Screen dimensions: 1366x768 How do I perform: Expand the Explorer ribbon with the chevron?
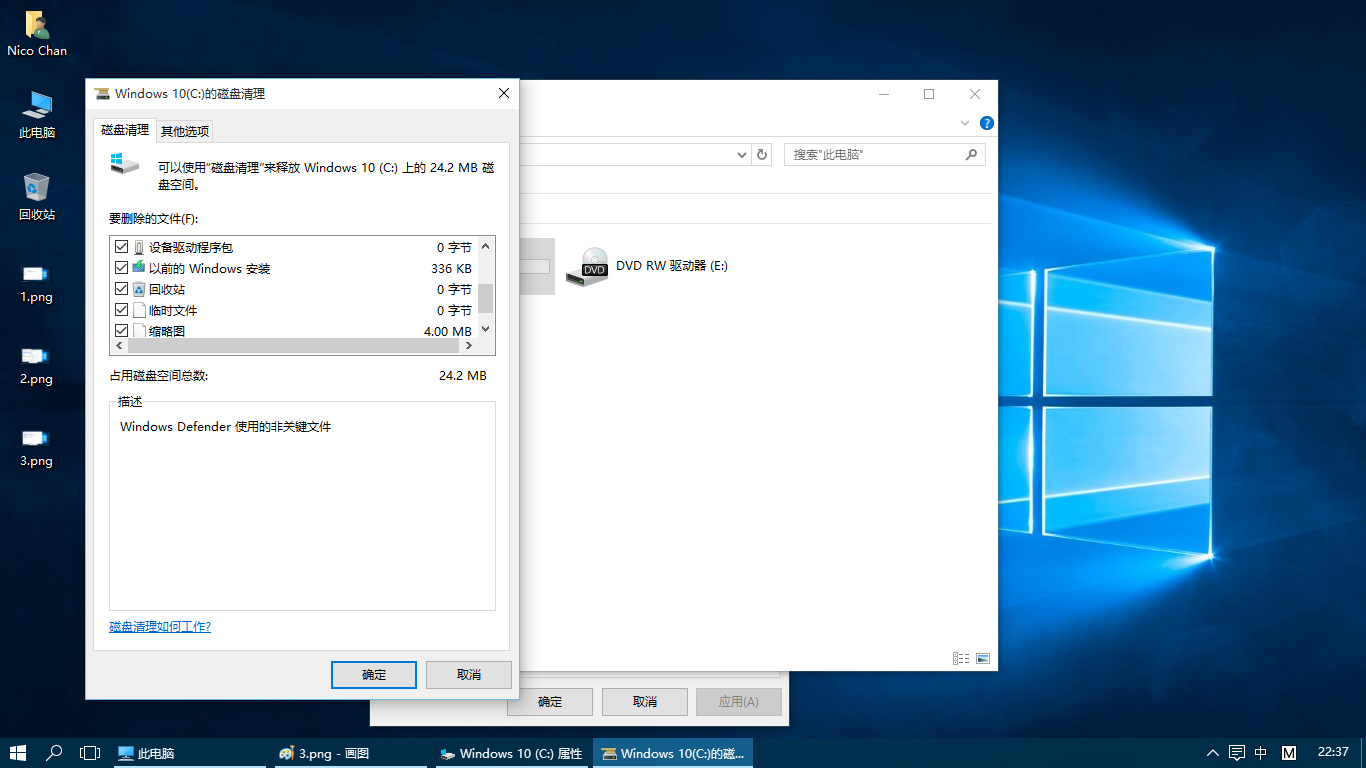965,123
